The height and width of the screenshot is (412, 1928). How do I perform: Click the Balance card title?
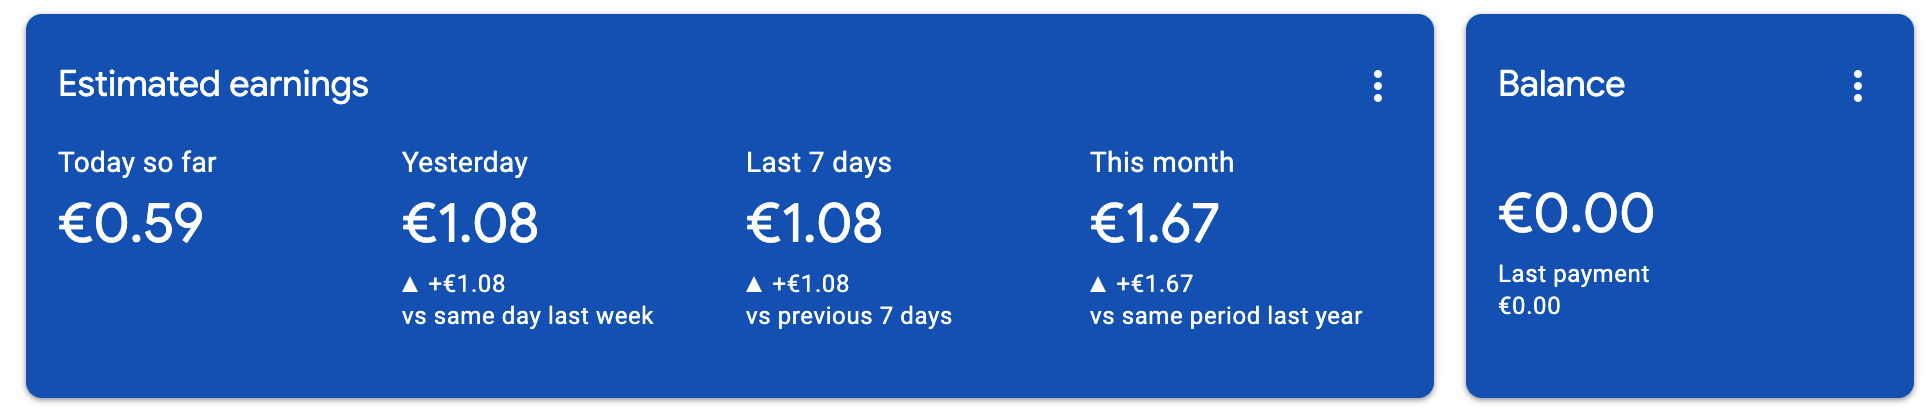coord(1561,84)
